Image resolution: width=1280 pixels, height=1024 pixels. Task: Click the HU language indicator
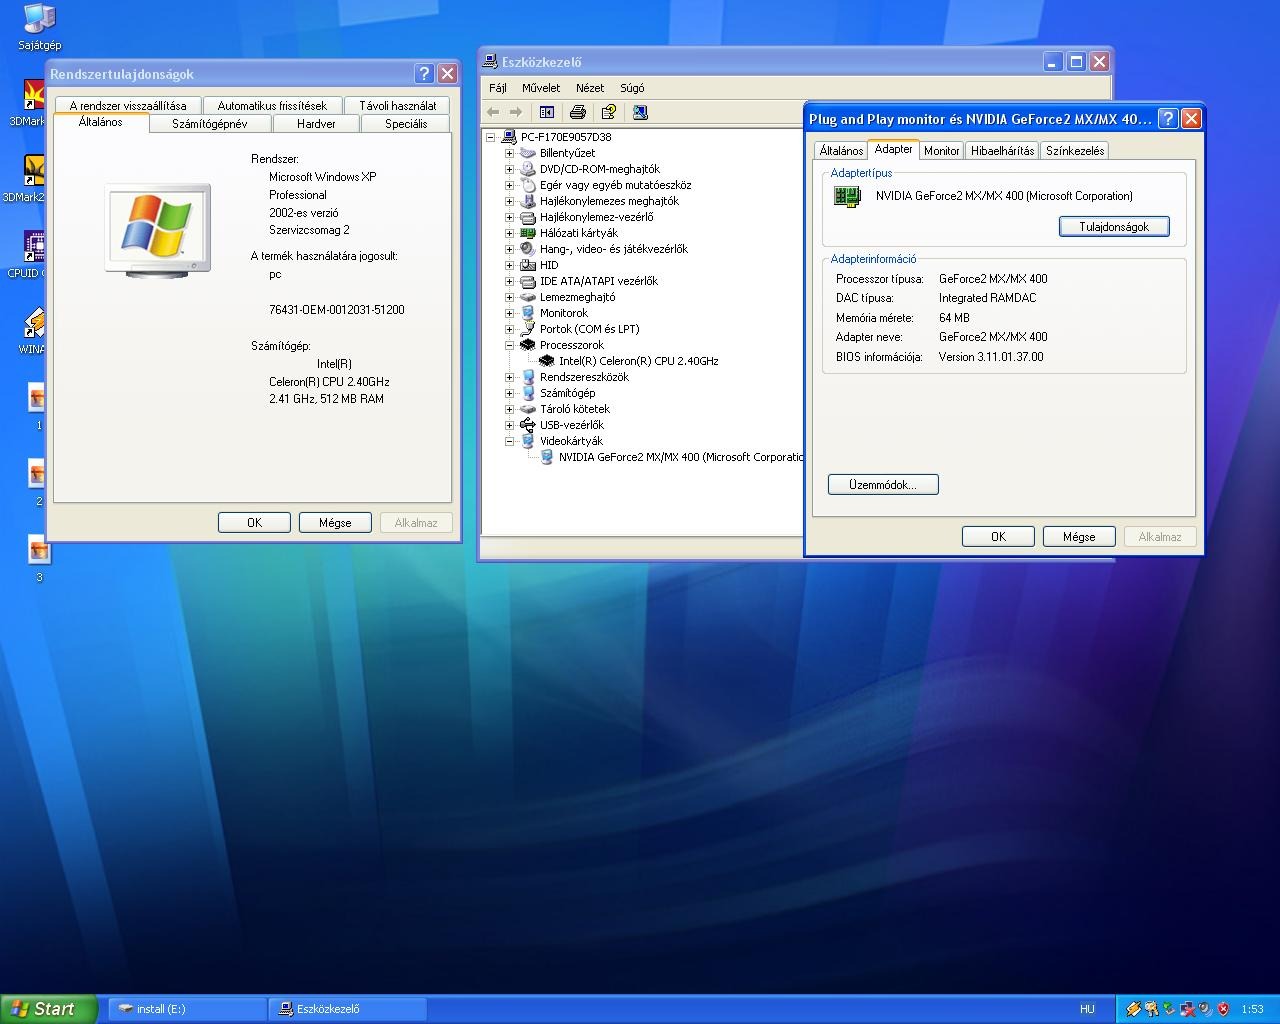coord(1087,1009)
